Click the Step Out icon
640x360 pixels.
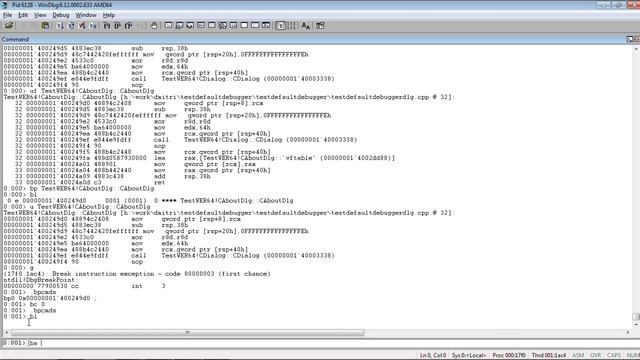point(129,26)
